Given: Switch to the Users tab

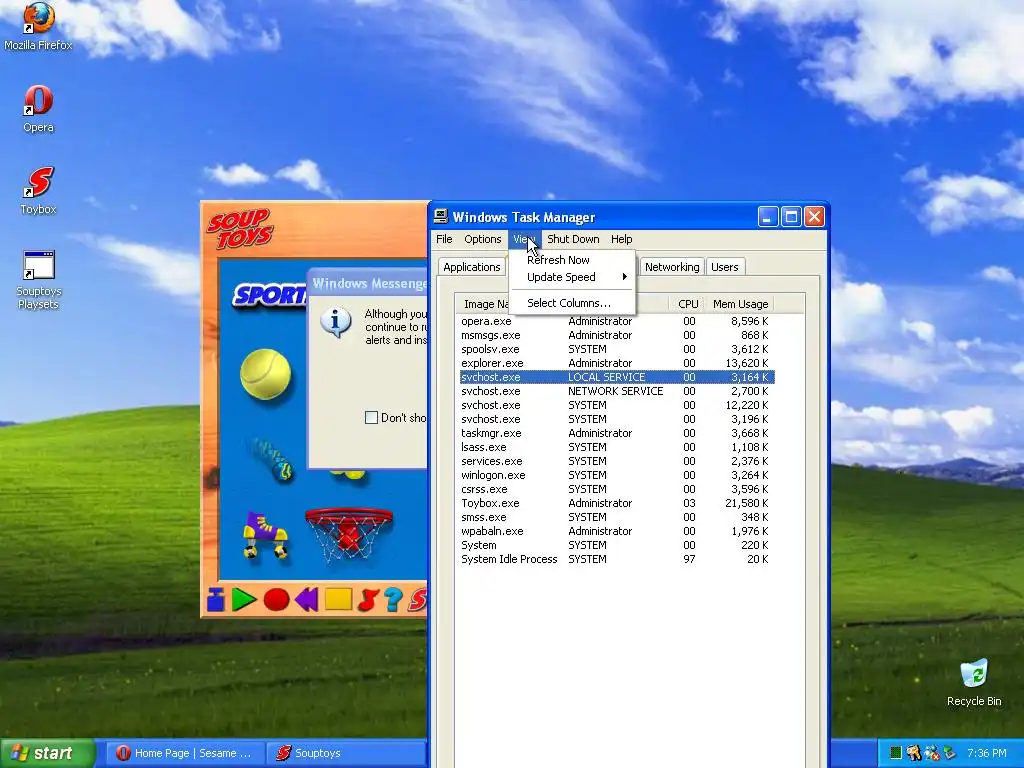Looking at the screenshot, I should tap(724, 267).
